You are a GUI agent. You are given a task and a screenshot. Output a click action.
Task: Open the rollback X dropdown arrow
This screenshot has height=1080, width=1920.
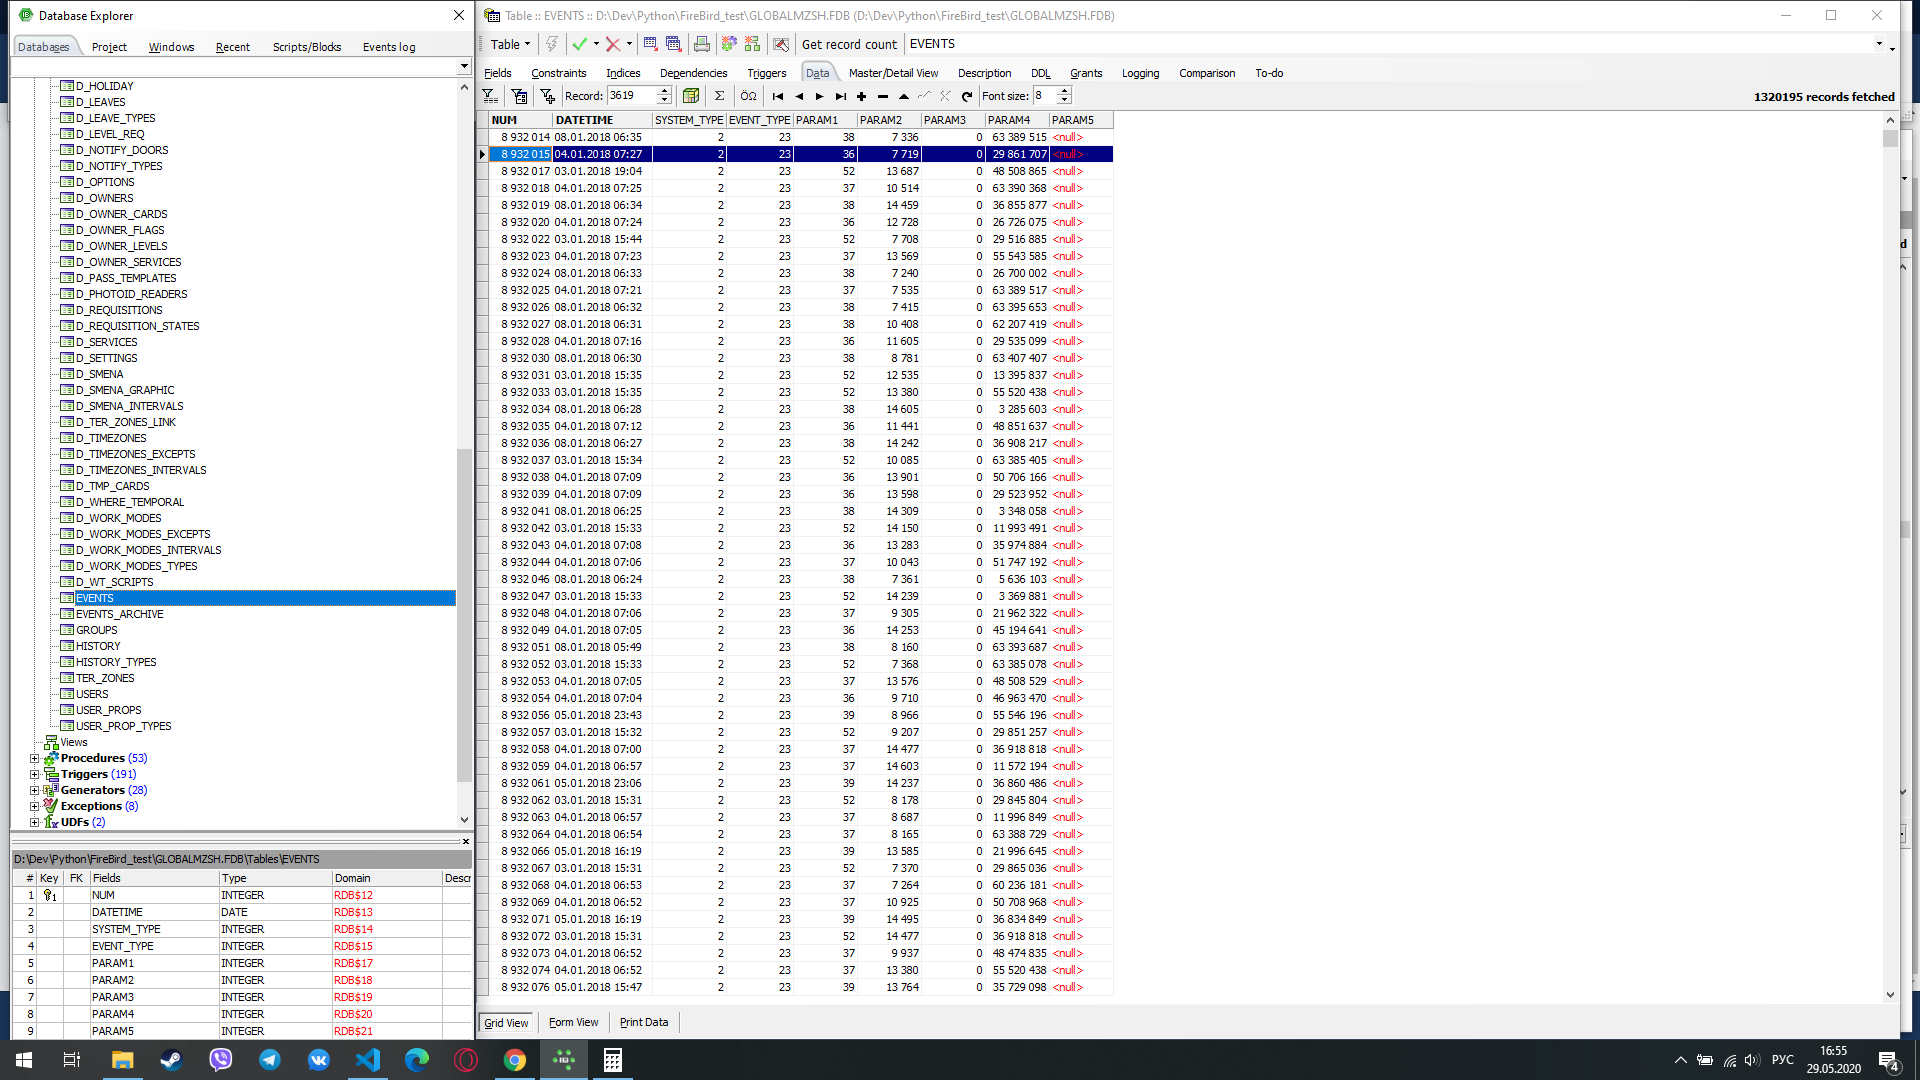point(629,44)
